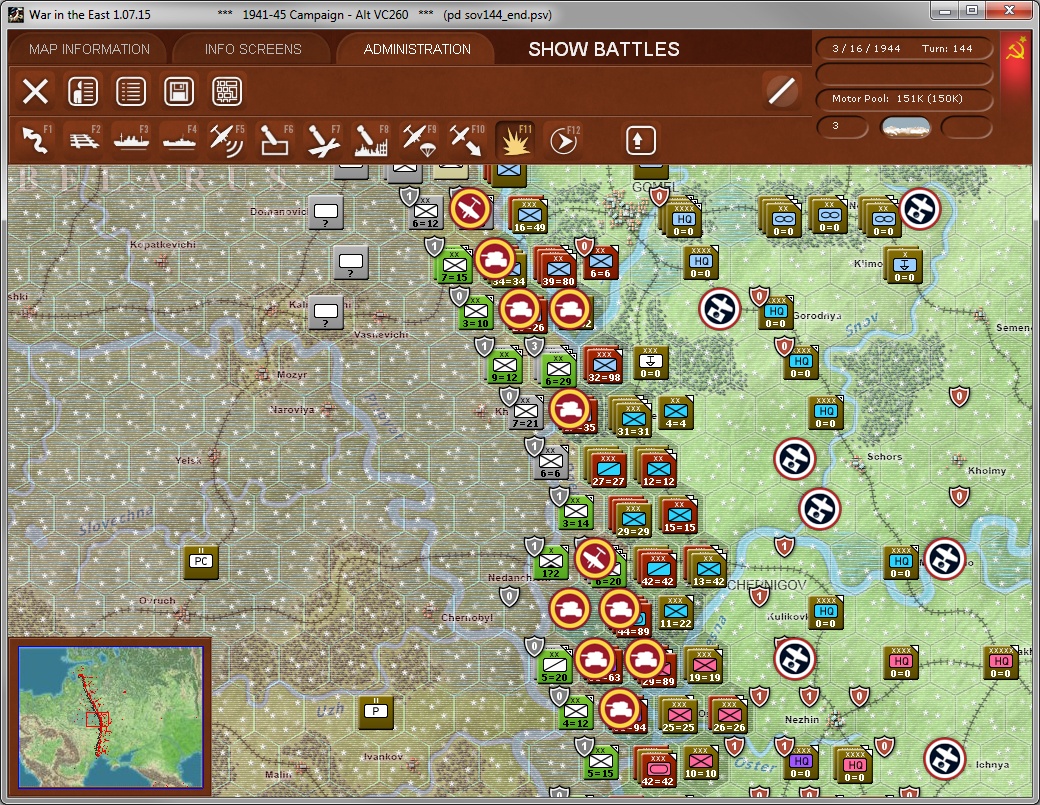This screenshot has height=805, width=1040.
Task: Click the cloud weather indicator
Action: (x=905, y=127)
